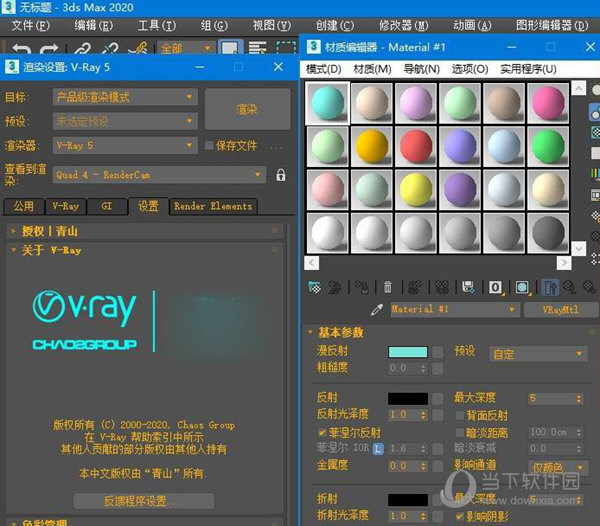Click the 反射光泽度 spinner arrows
The image size is (600, 526).
pos(423,415)
